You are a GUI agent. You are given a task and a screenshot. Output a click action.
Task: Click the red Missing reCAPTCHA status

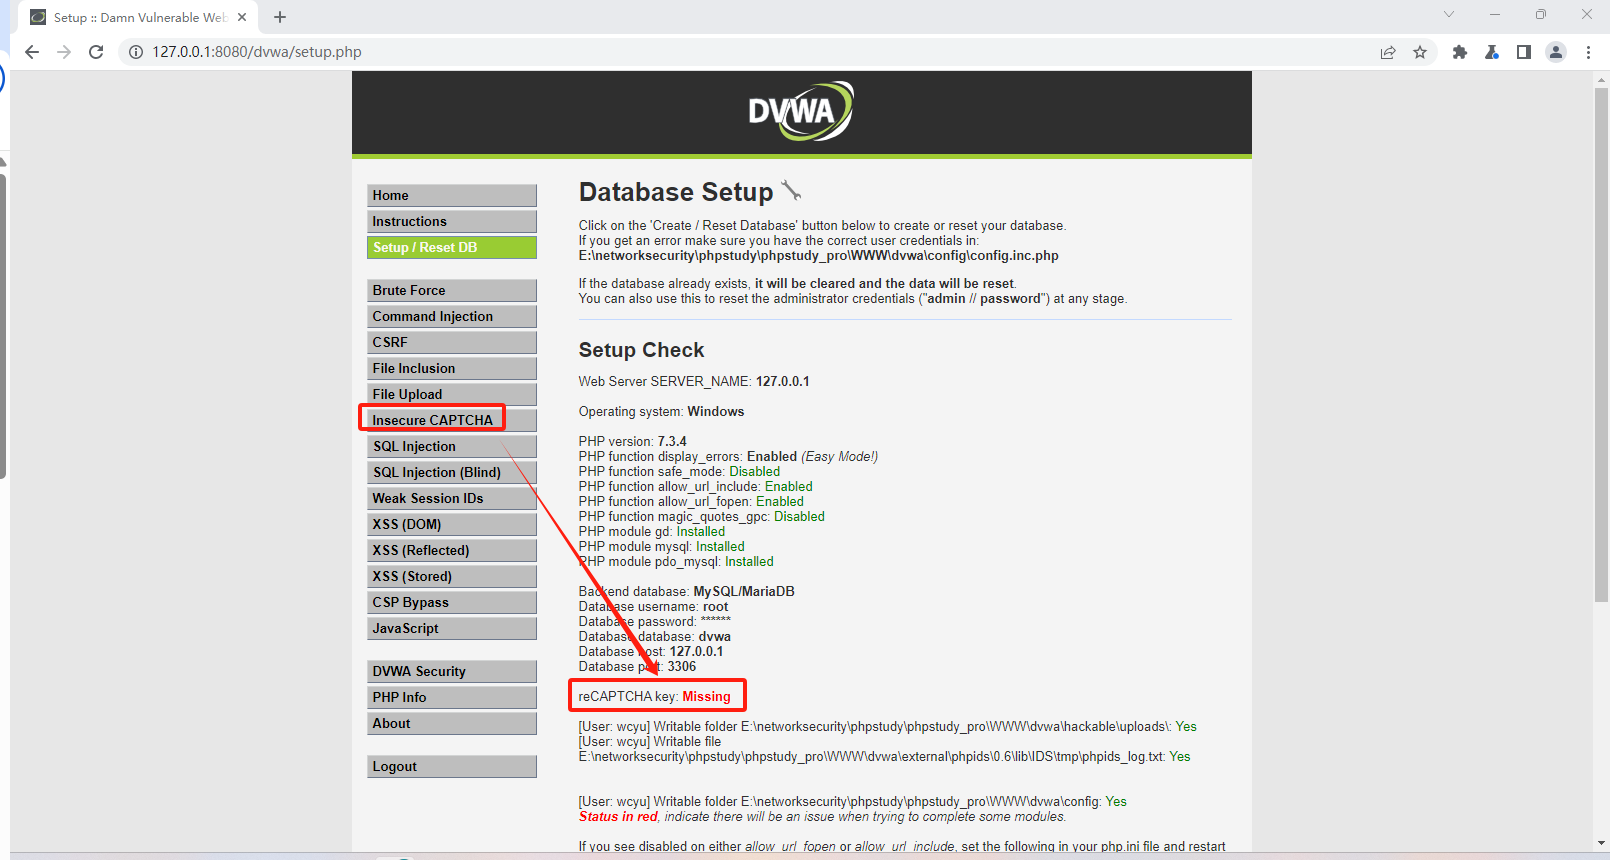[x=706, y=696]
